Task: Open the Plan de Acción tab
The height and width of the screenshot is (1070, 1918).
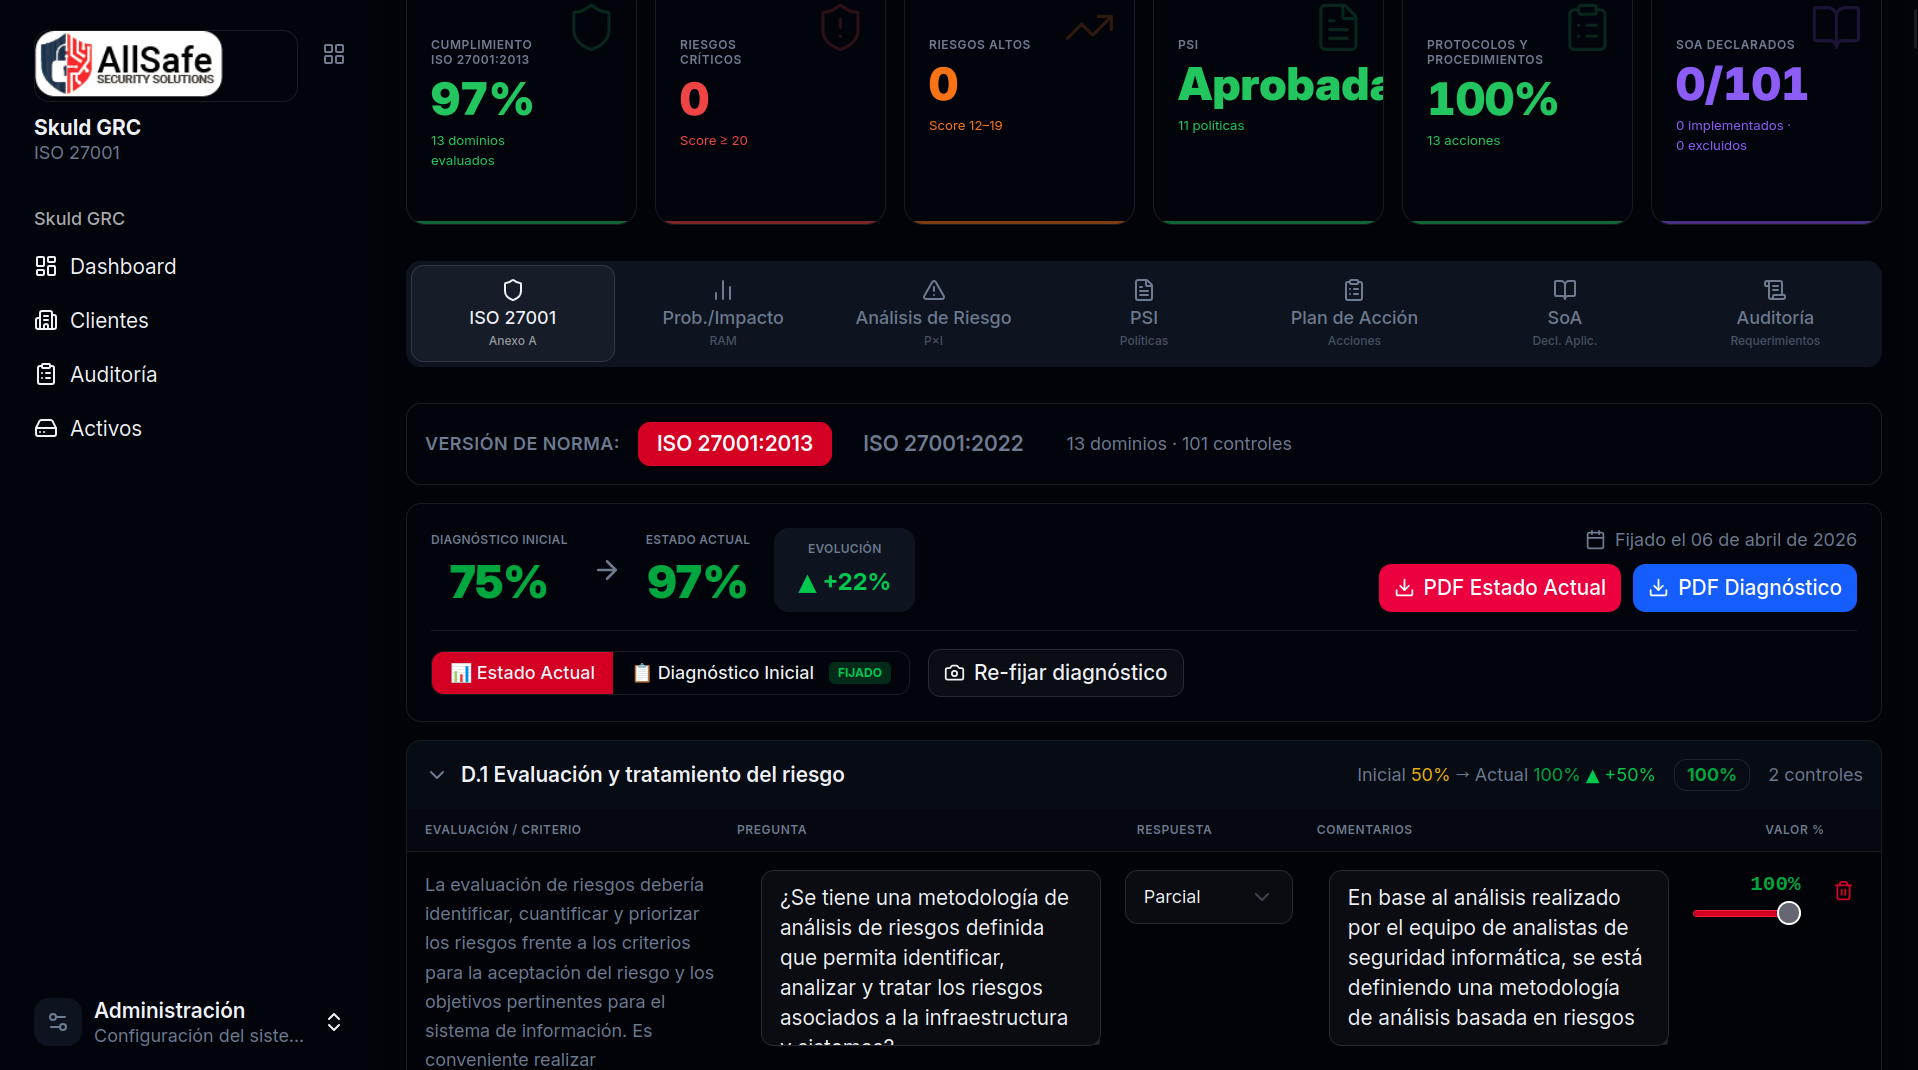Action: pos(1354,314)
